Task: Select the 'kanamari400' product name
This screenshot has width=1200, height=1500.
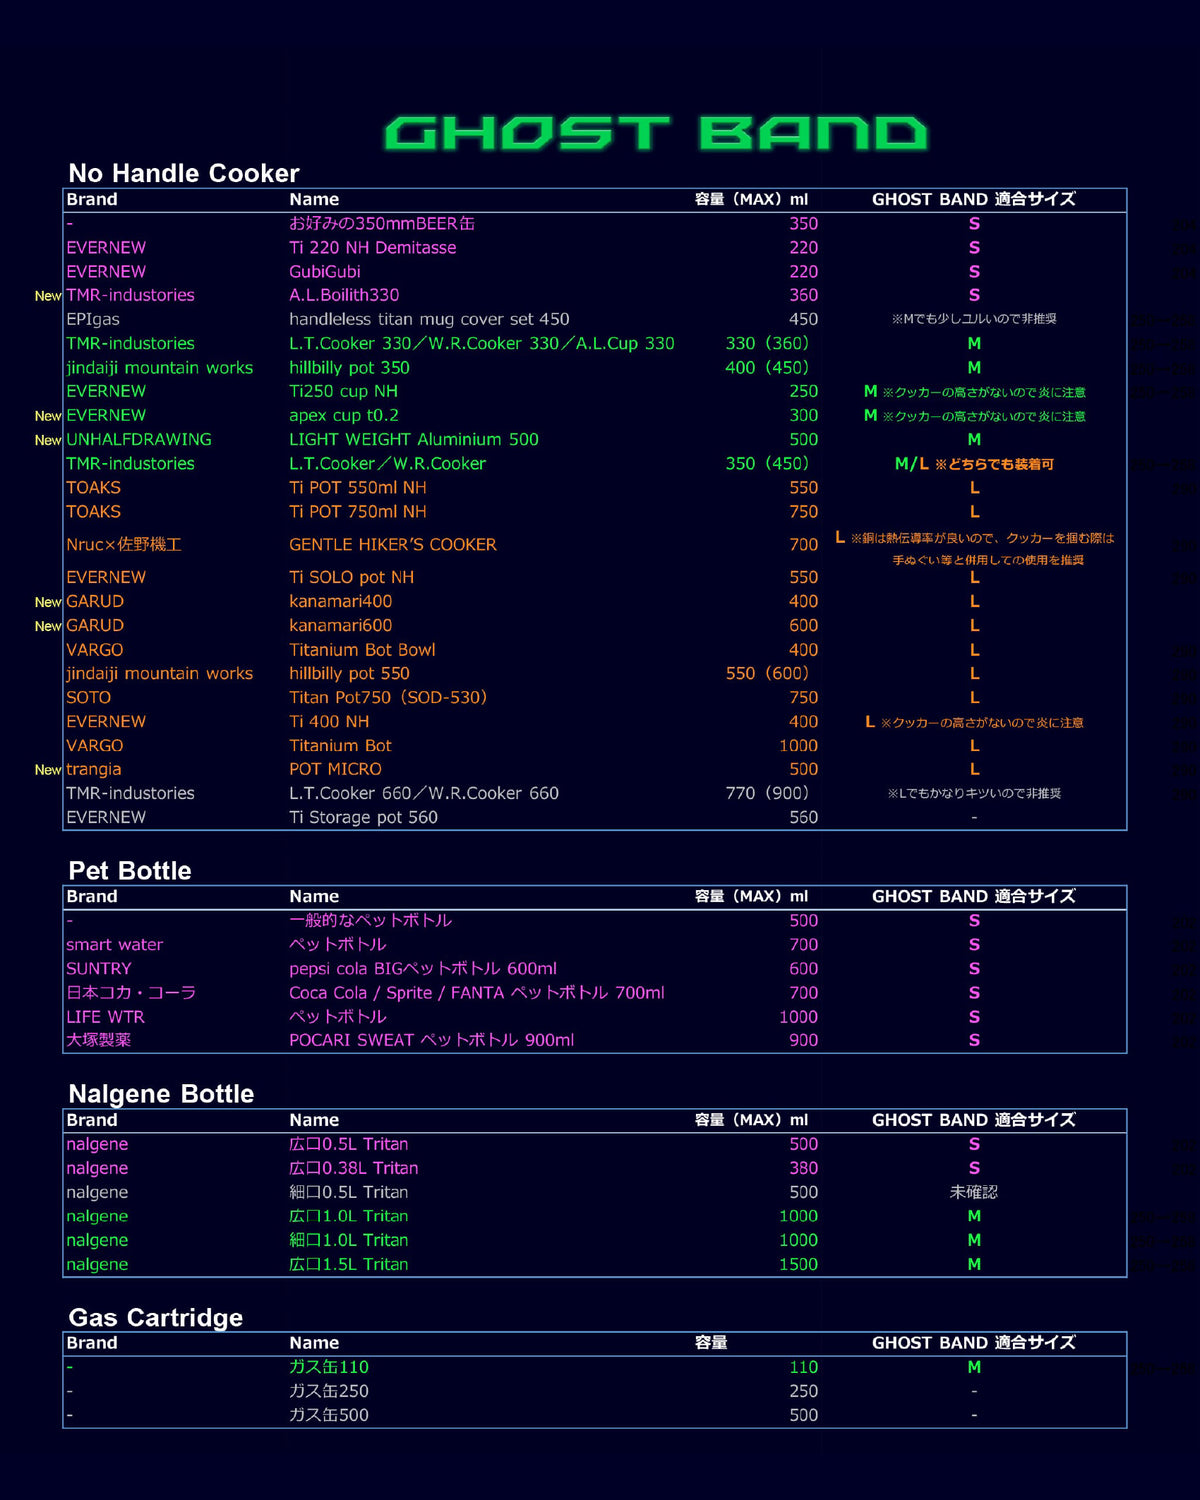Action: pyautogui.click(x=340, y=602)
